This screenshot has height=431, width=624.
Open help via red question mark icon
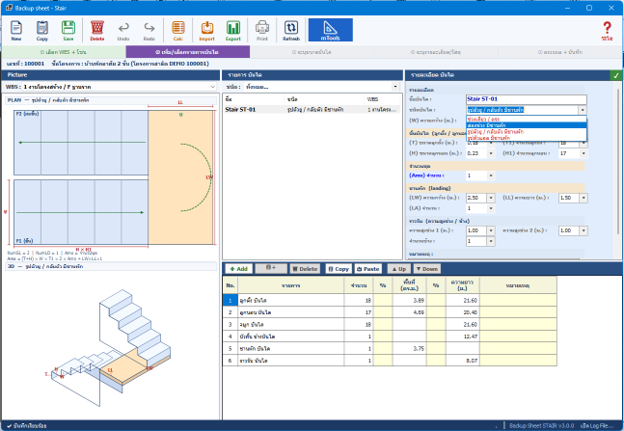tap(607, 31)
